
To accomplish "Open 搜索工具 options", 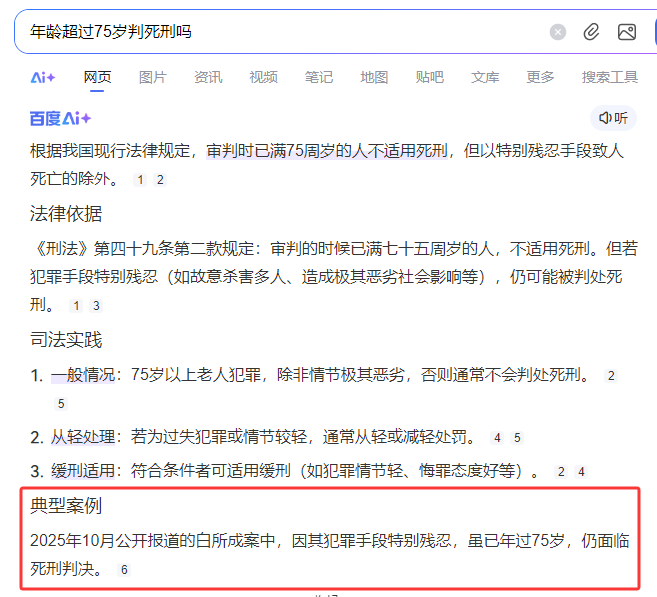I will [610, 77].
